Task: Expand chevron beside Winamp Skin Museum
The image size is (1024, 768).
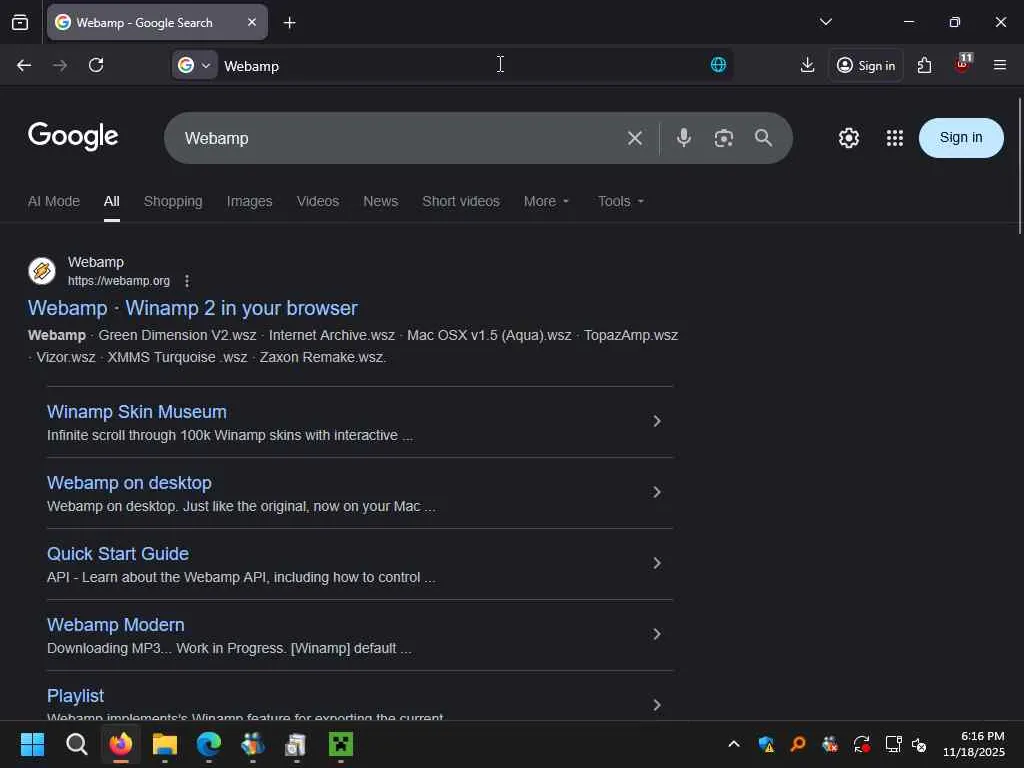Action: (x=657, y=421)
